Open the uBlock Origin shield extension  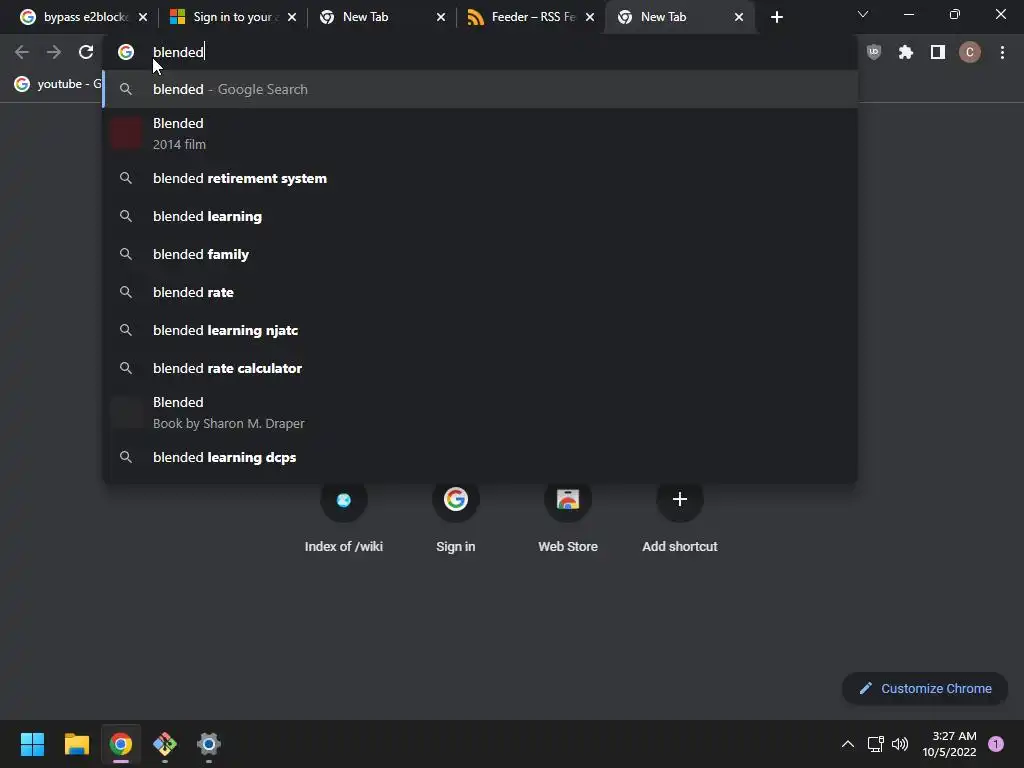click(x=873, y=52)
